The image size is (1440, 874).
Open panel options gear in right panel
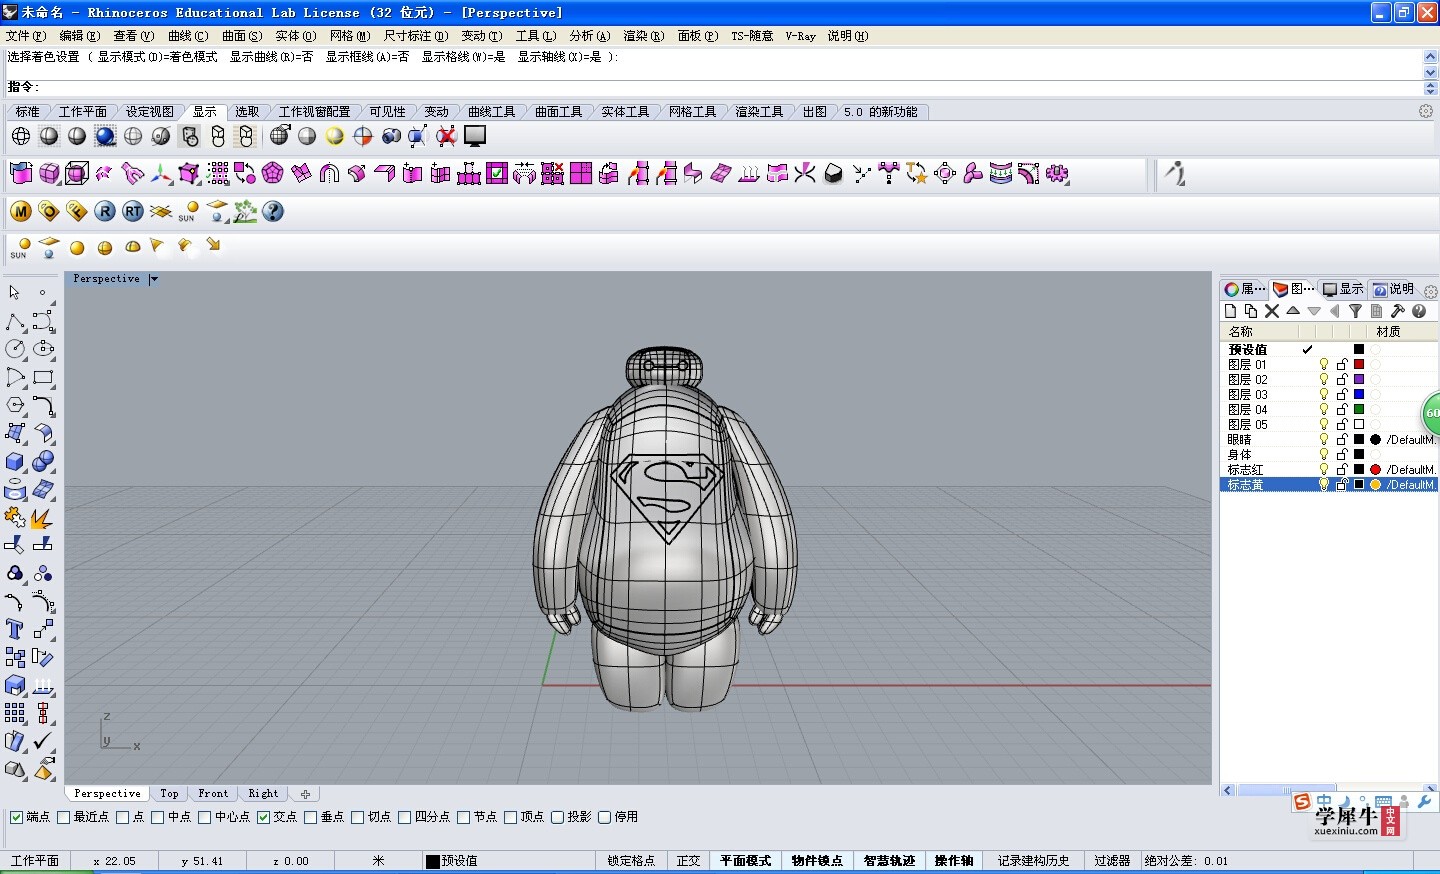[1431, 292]
